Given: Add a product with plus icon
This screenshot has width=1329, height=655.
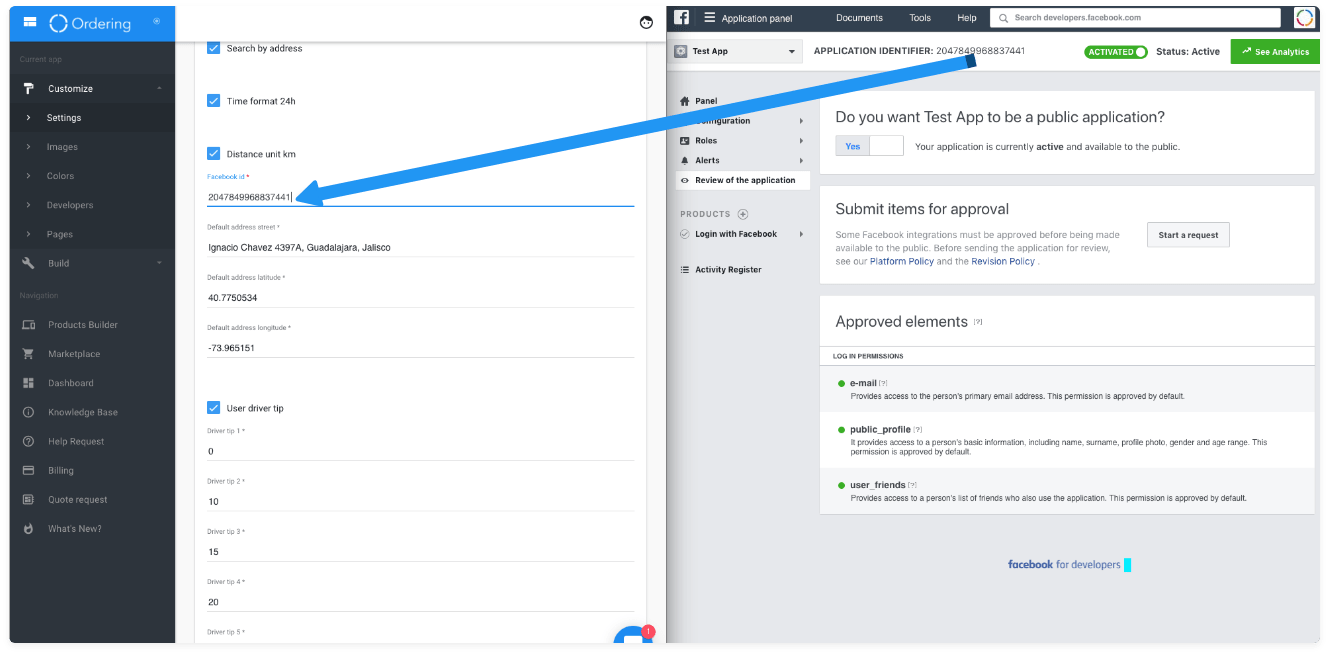Looking at the screenshot, I should click(x=743, y=214).
